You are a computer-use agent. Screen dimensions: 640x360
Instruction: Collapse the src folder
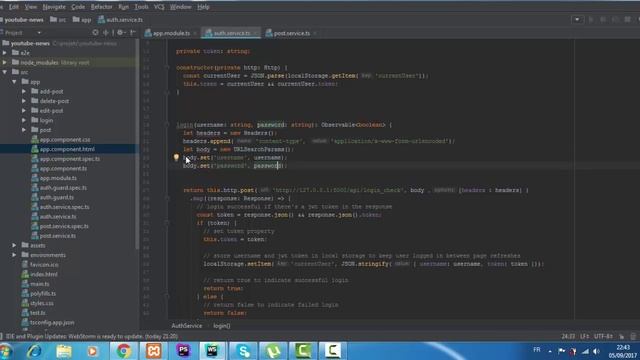tap(4, 72)
